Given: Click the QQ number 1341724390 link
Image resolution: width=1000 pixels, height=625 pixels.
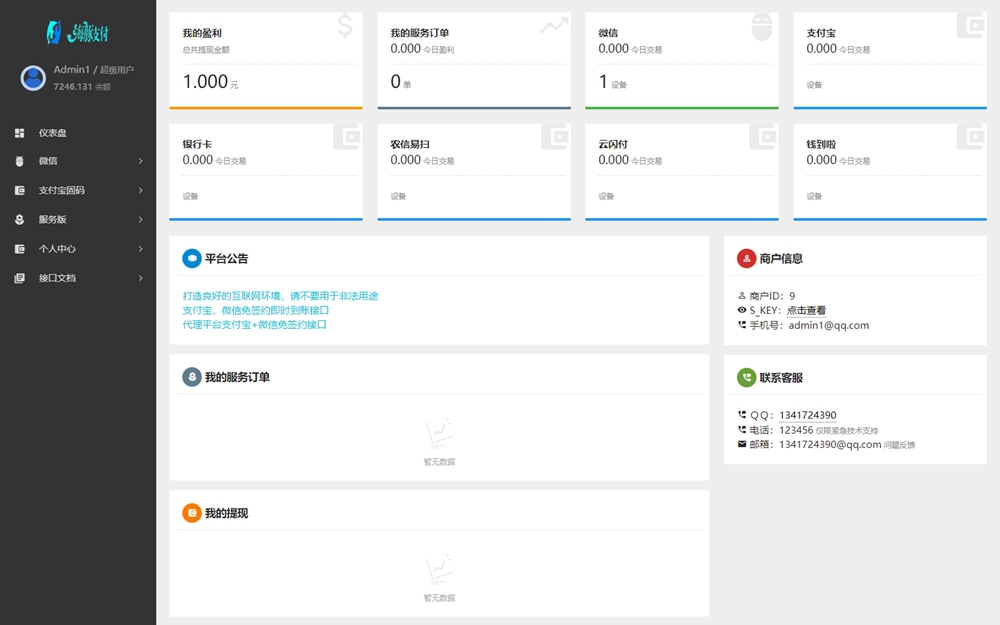Looking at the screenshot, I should (x=807, y=416).
